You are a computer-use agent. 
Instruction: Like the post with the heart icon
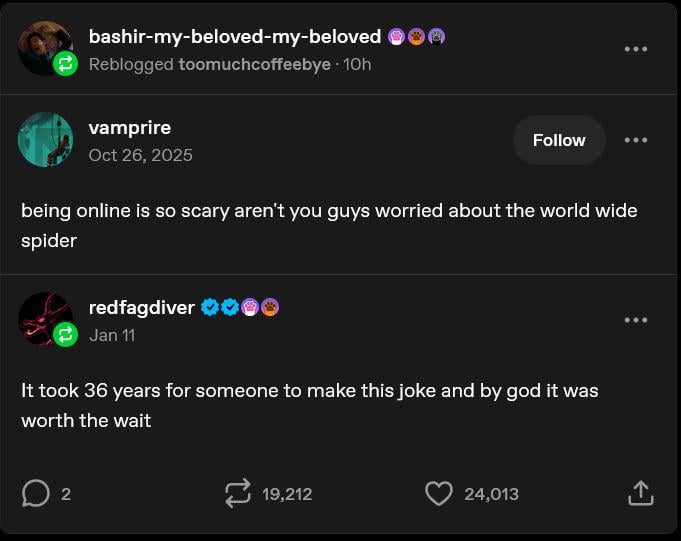pyautogui.click(x=438, y=493)
